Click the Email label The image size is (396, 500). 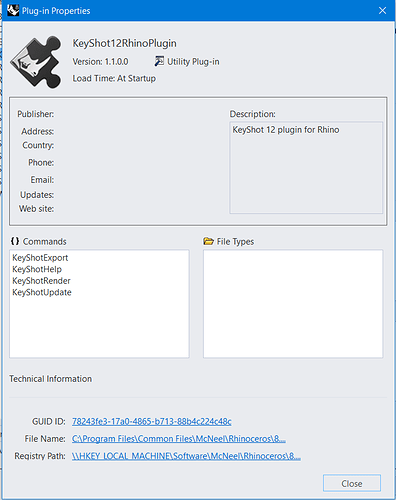(x=42, y=180)
